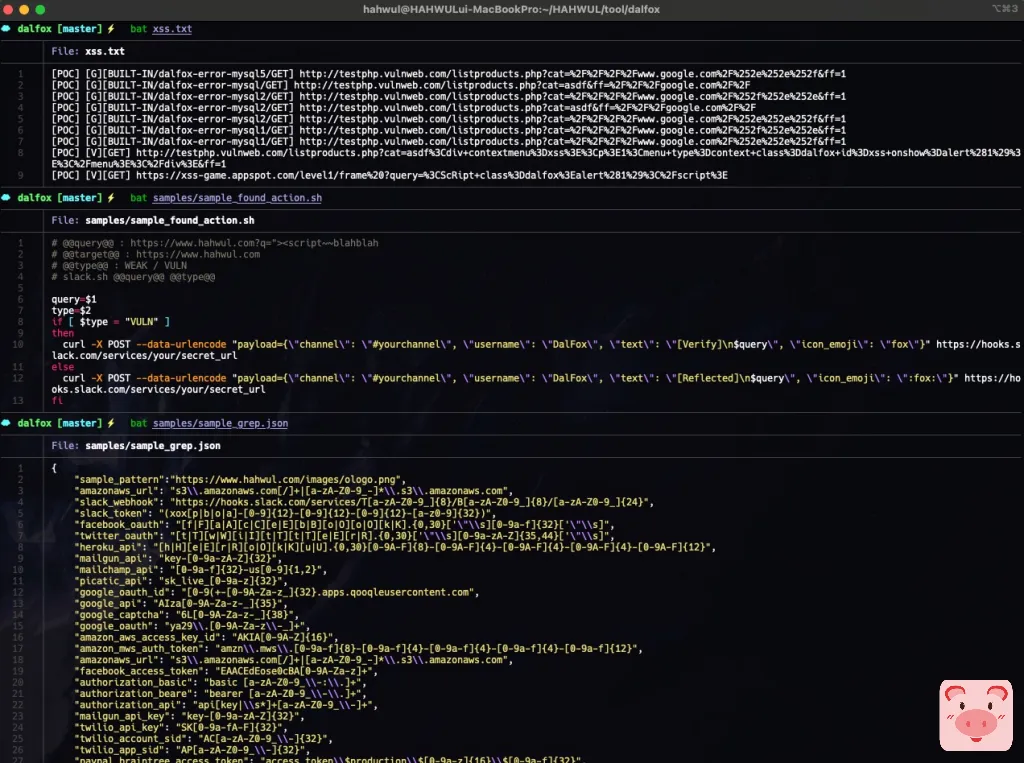Click the 'amazon_mws_auth_token' JSON entry

coord(359,649)
